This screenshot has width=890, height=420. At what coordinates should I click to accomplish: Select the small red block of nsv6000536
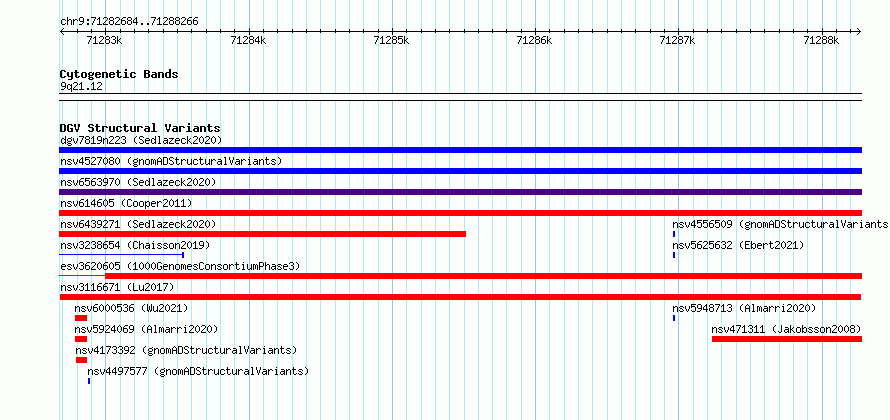[81, 318]
